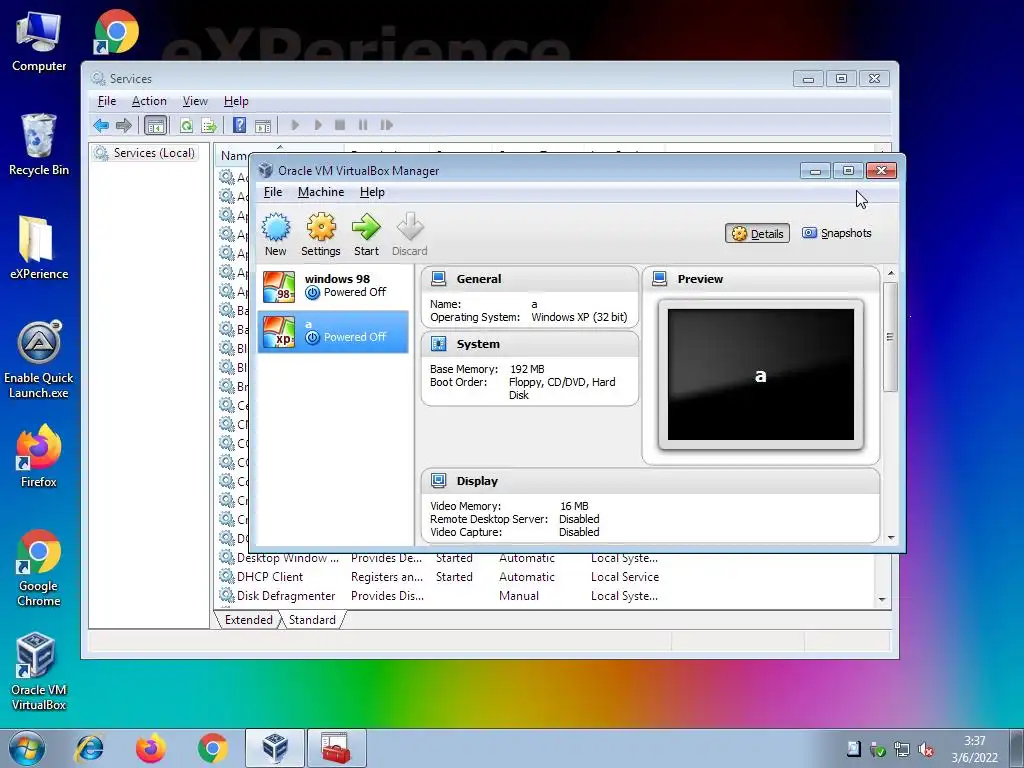Image resolution: width=1024 pixels, height=768 pixels.
Task: Open the VirtualBox Machine menu
Action: (x=321, y=192)
